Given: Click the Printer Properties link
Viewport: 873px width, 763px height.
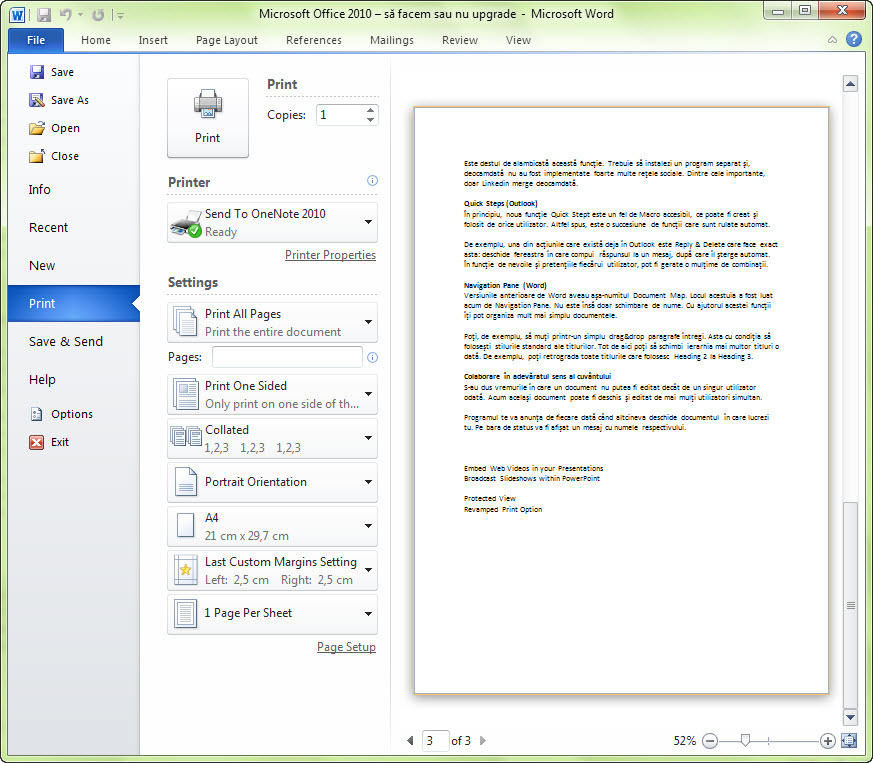Looking at the screenshot, I should point(330,255).
